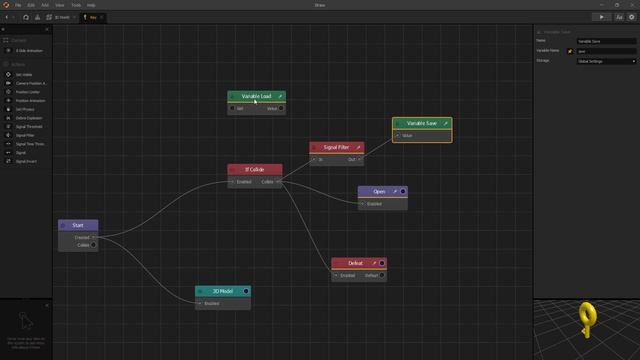
Task: Click the Collide port on Start node
Action: (93, 245)
